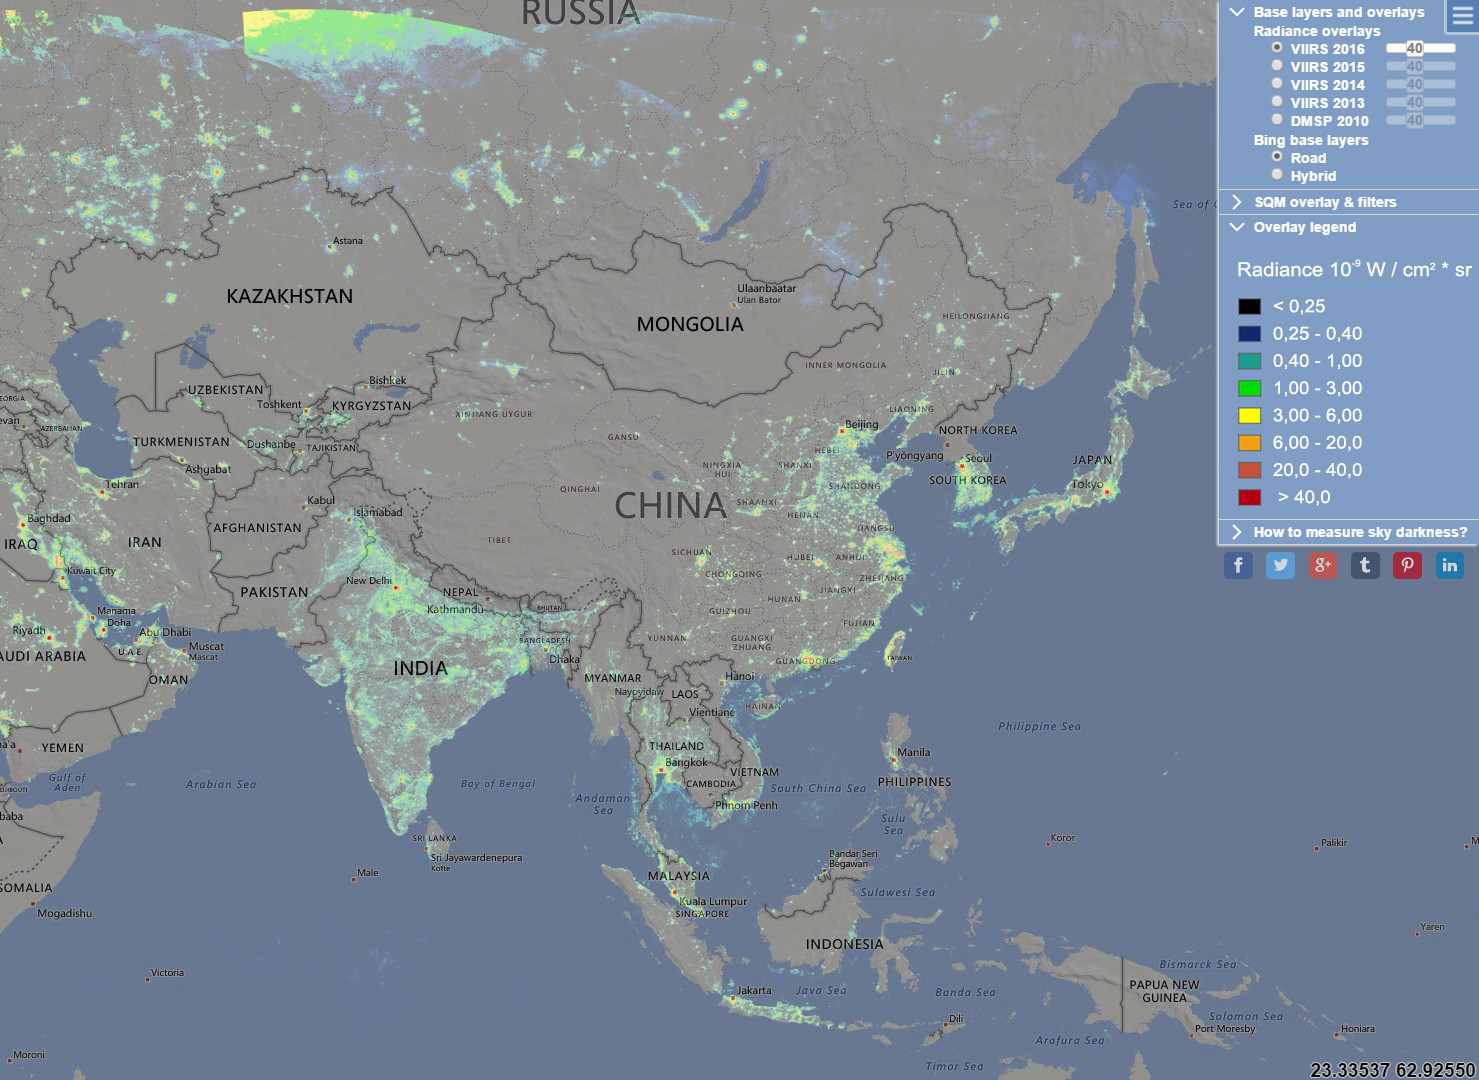This screenshot has height=1080, width=1479.
Task: Adjust the VIIRS 2016 radiance slider
Action: [1440, 47]
